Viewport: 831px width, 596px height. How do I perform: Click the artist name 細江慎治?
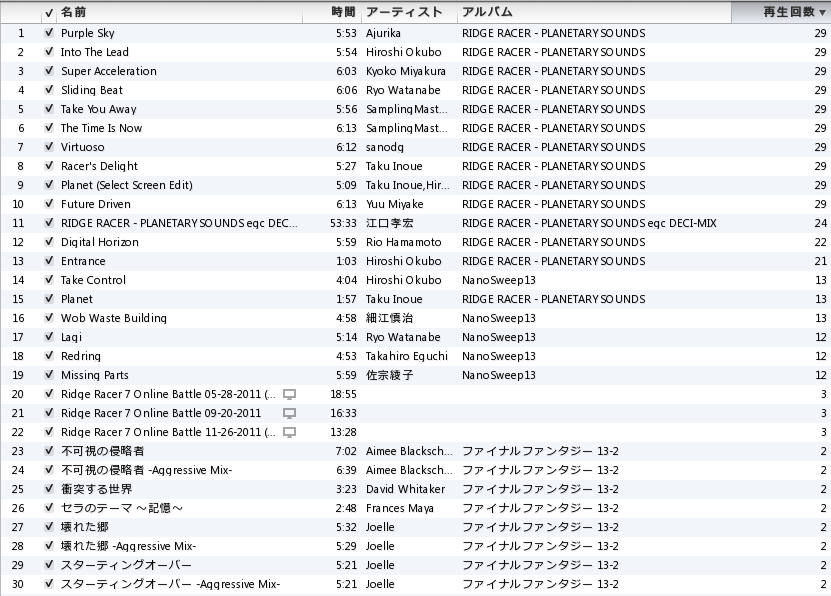(390, 318)
